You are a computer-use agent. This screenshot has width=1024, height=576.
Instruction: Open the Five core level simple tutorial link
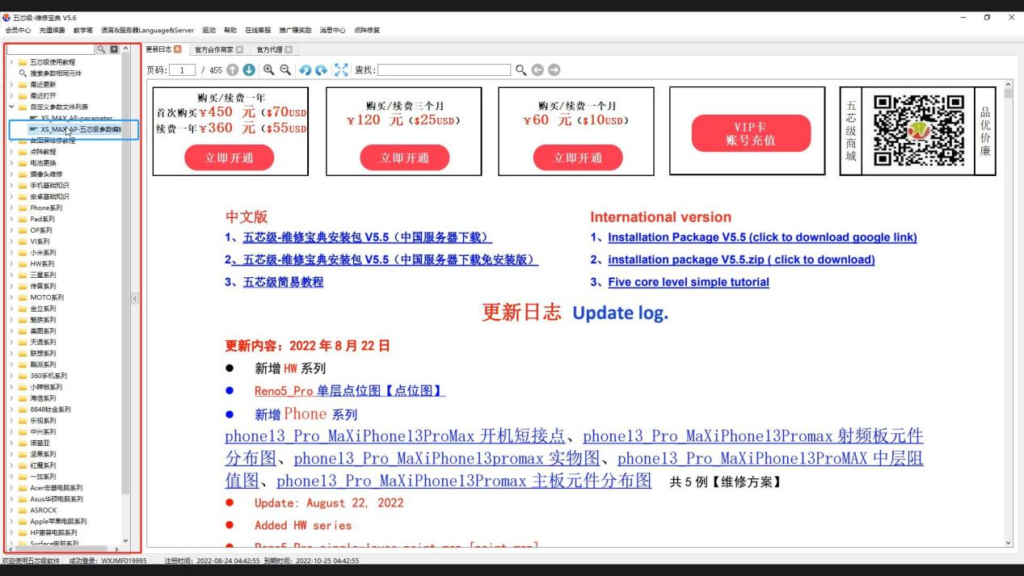(x=688, y=282)
